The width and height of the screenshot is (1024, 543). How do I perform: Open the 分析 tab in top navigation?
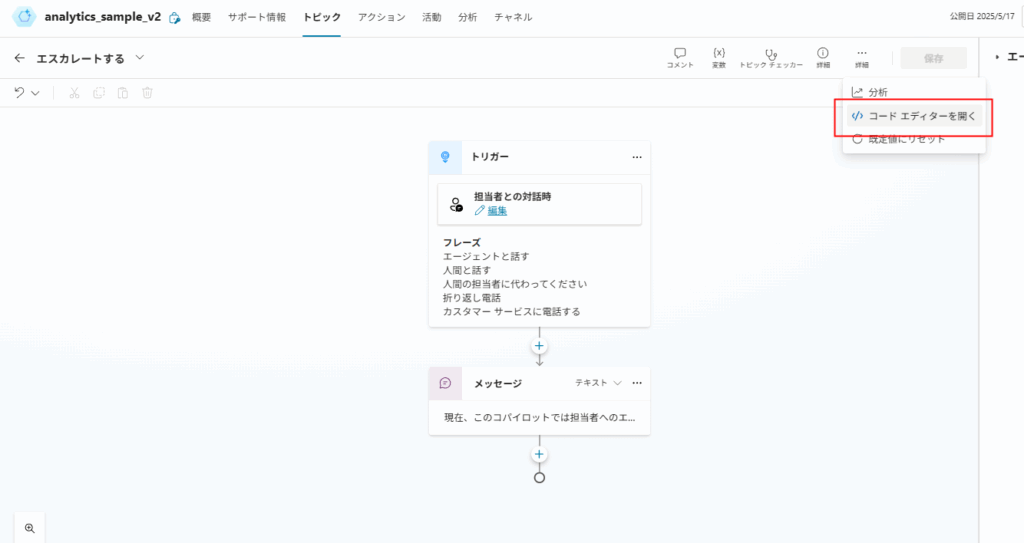468,18
